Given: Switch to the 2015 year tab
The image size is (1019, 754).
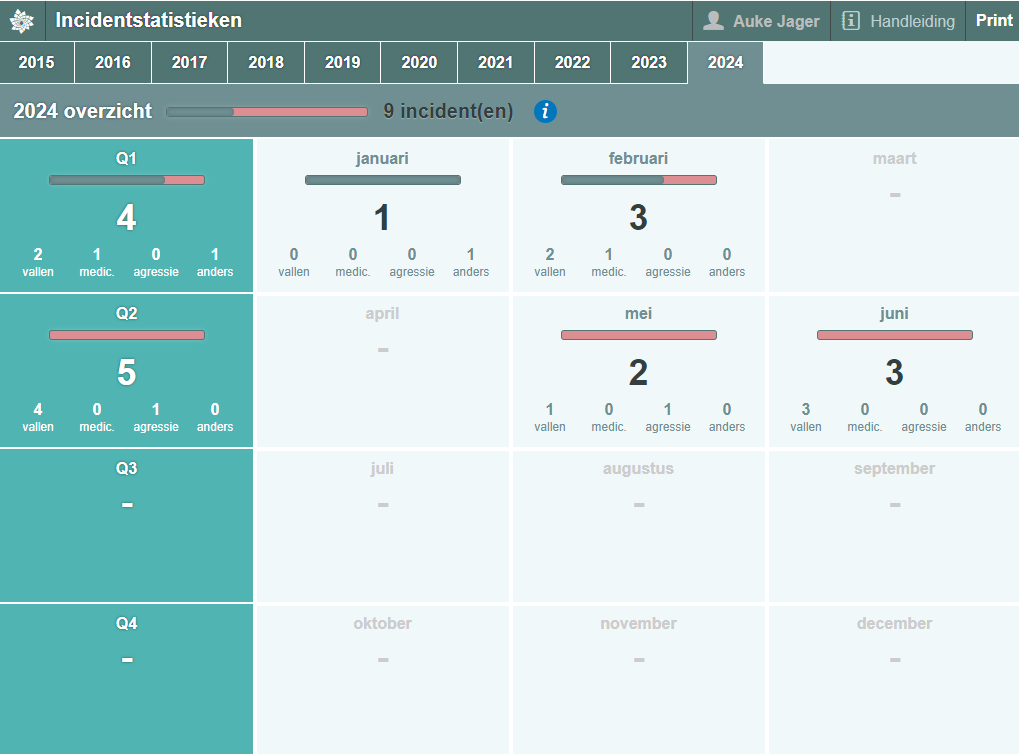Looking at the screenshot, I should coord(37,62).
